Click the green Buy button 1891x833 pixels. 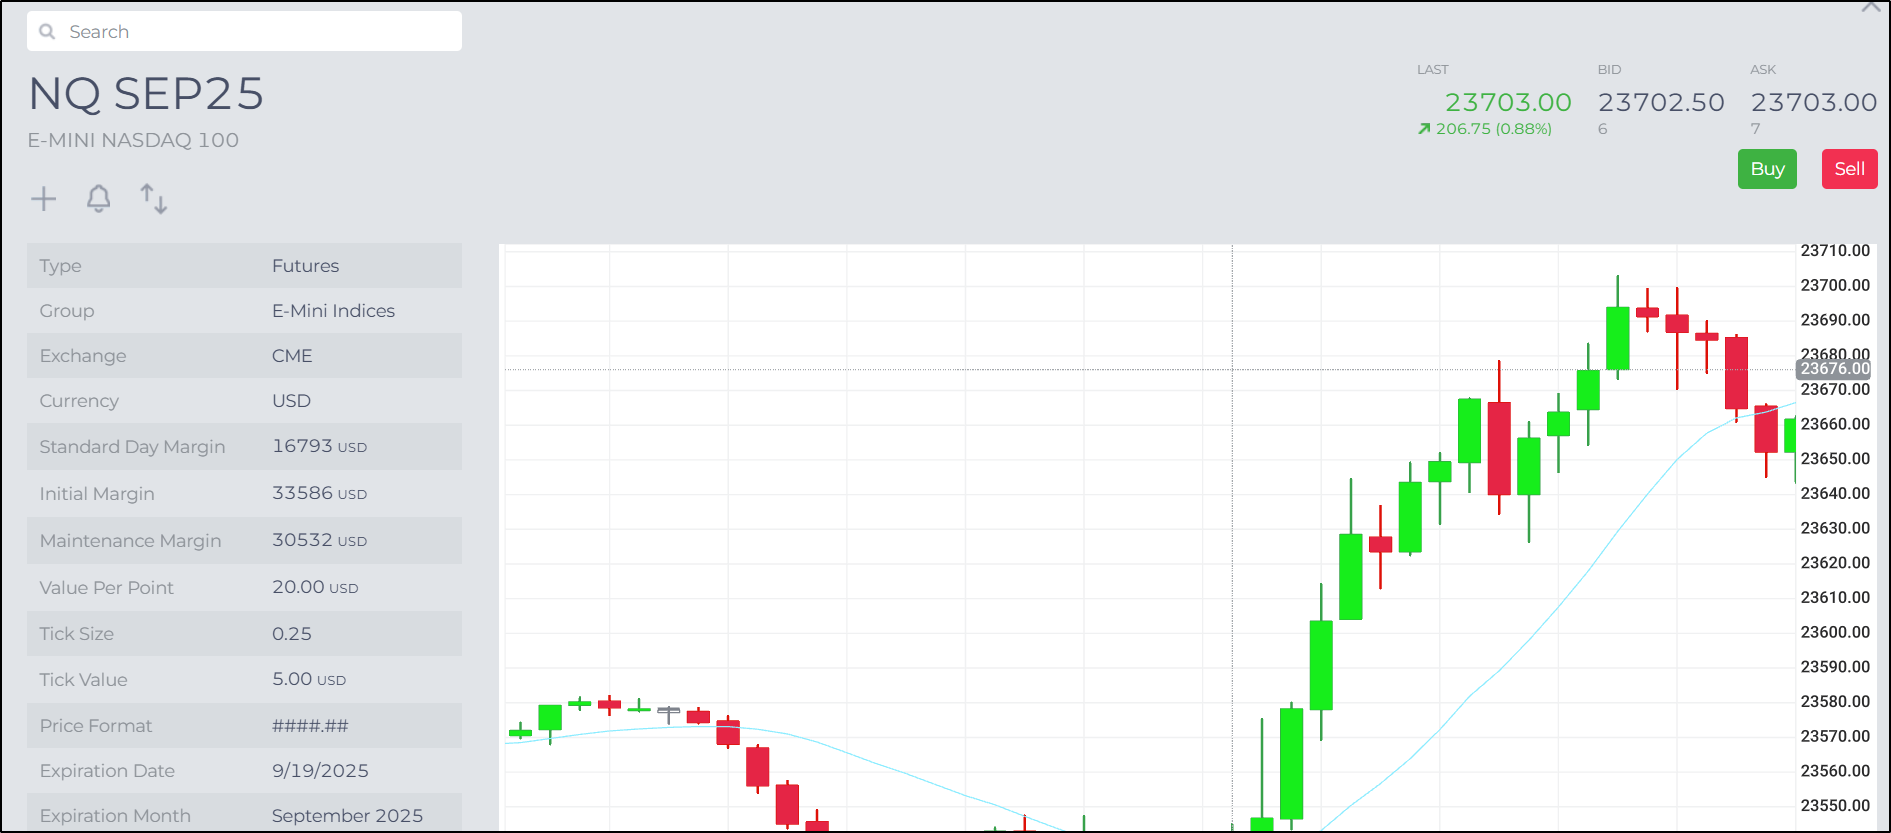tap(1767, 169)
